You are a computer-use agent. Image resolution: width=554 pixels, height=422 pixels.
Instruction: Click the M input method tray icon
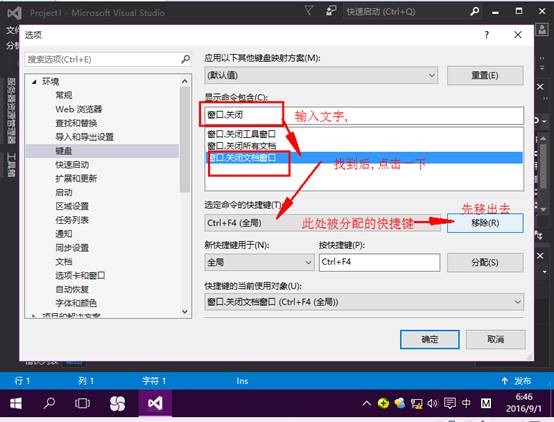[x=486, y=403]
